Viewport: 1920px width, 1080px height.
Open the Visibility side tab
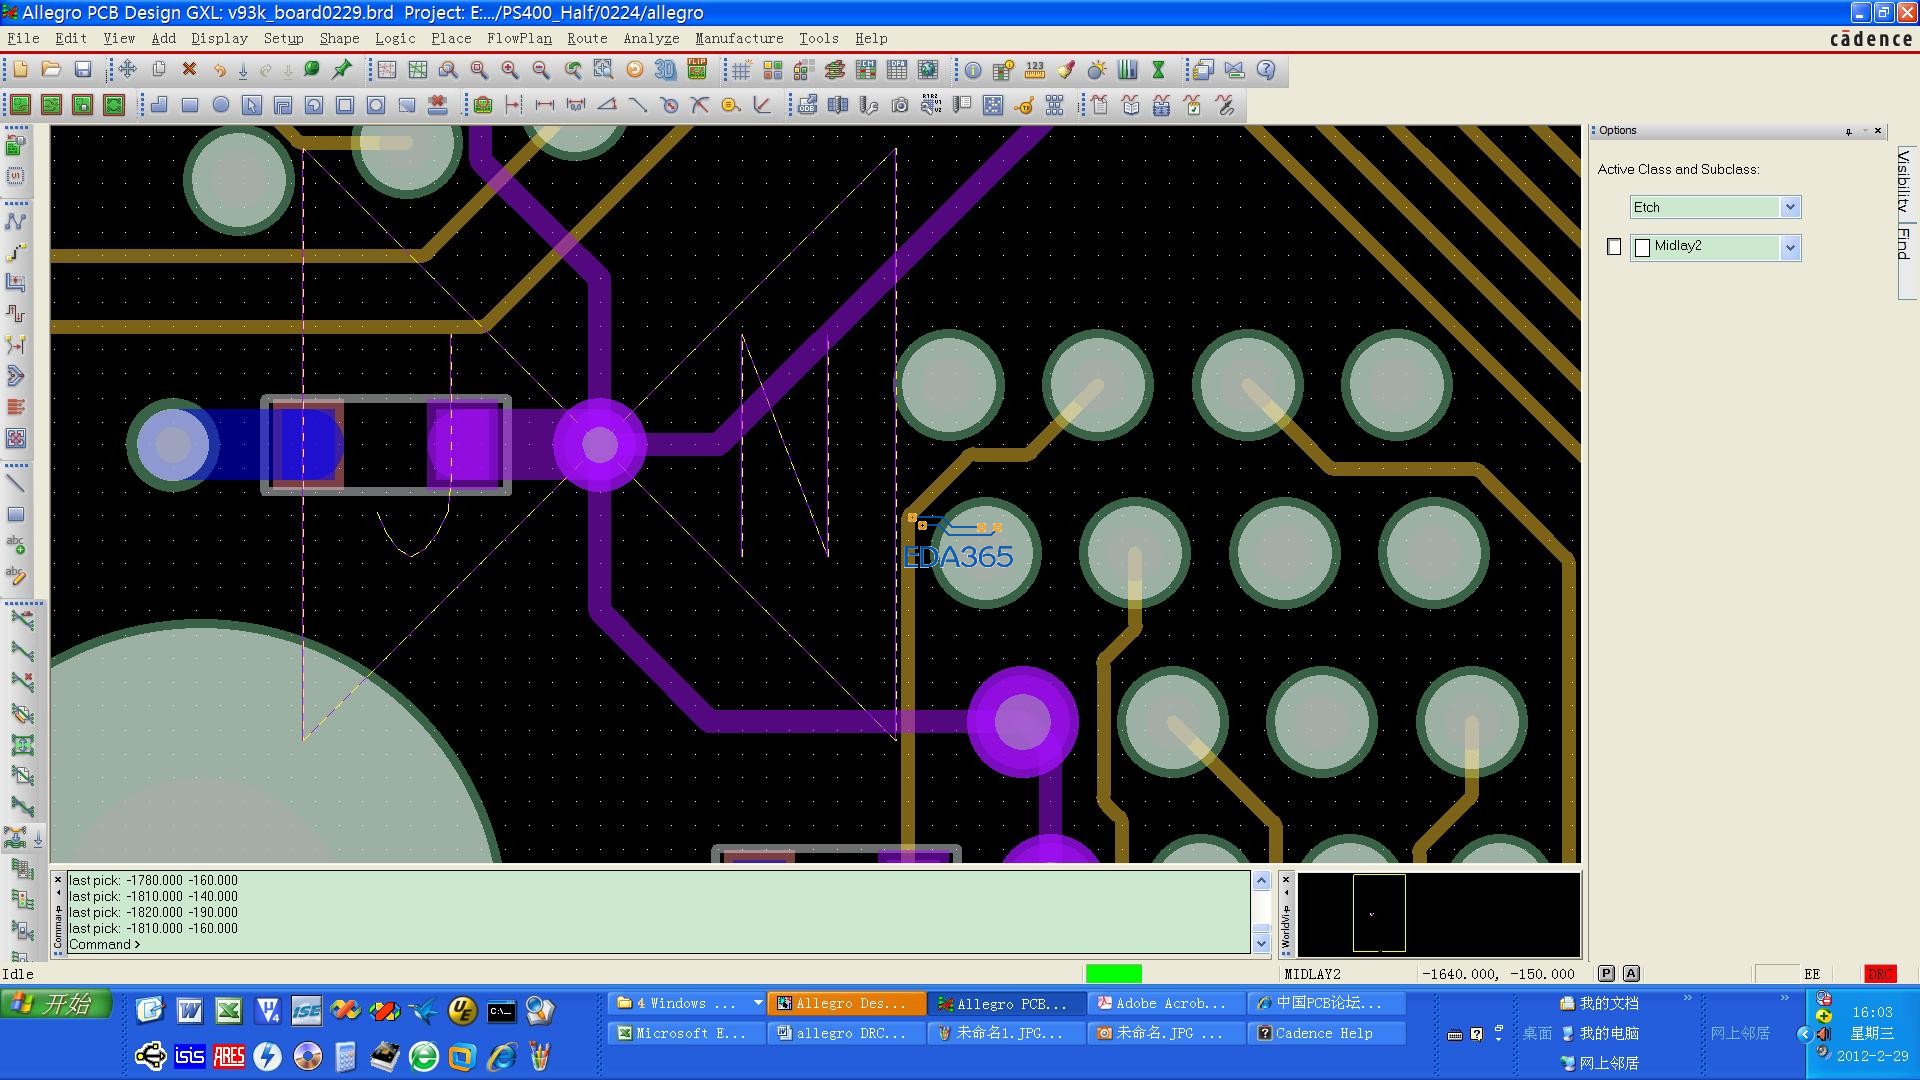1904,180
